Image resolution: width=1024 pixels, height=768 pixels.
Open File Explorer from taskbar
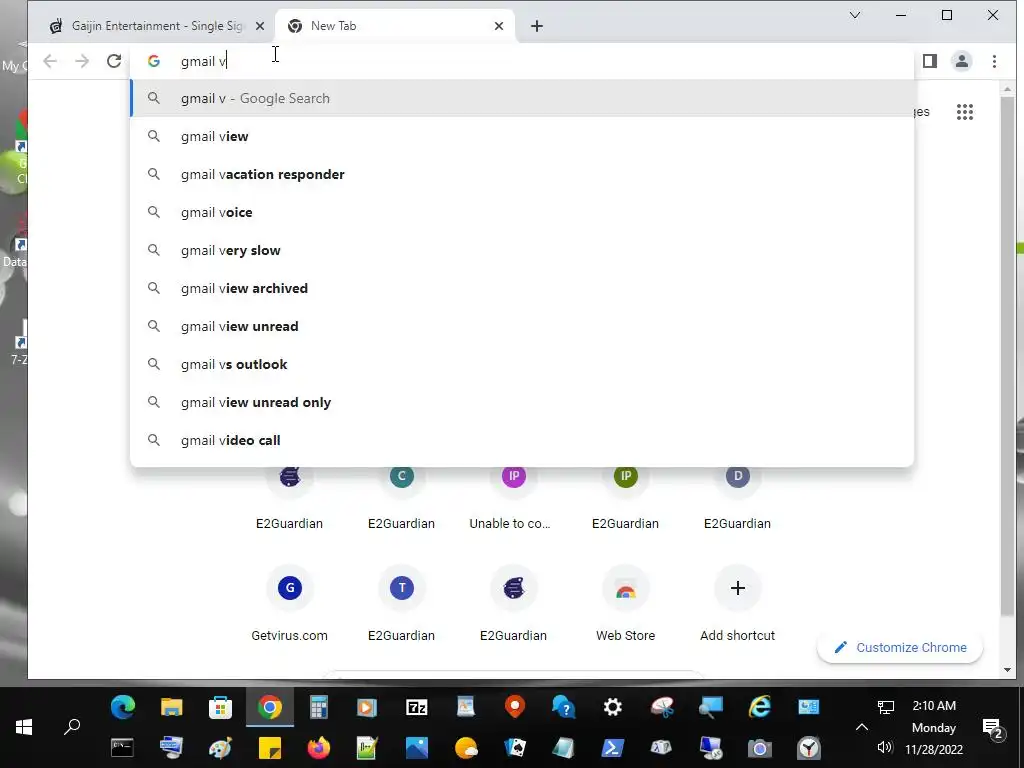(x=172, y=707)
